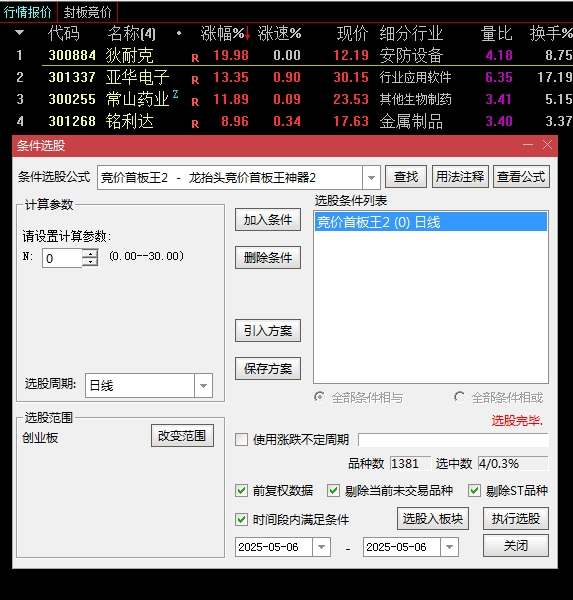This screenshot has height=600, width=573.
Task: Click 行业应用软件 industry cell
Action: pyautogui.click(x=415, y=77)
